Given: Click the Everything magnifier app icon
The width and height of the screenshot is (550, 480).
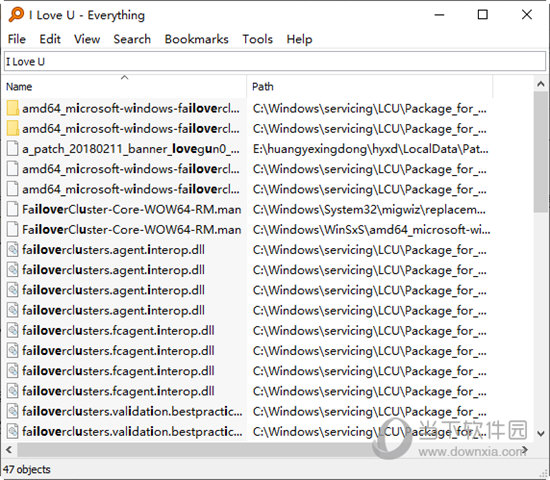Looking at the screenshot, I should (x=16, y=15).
